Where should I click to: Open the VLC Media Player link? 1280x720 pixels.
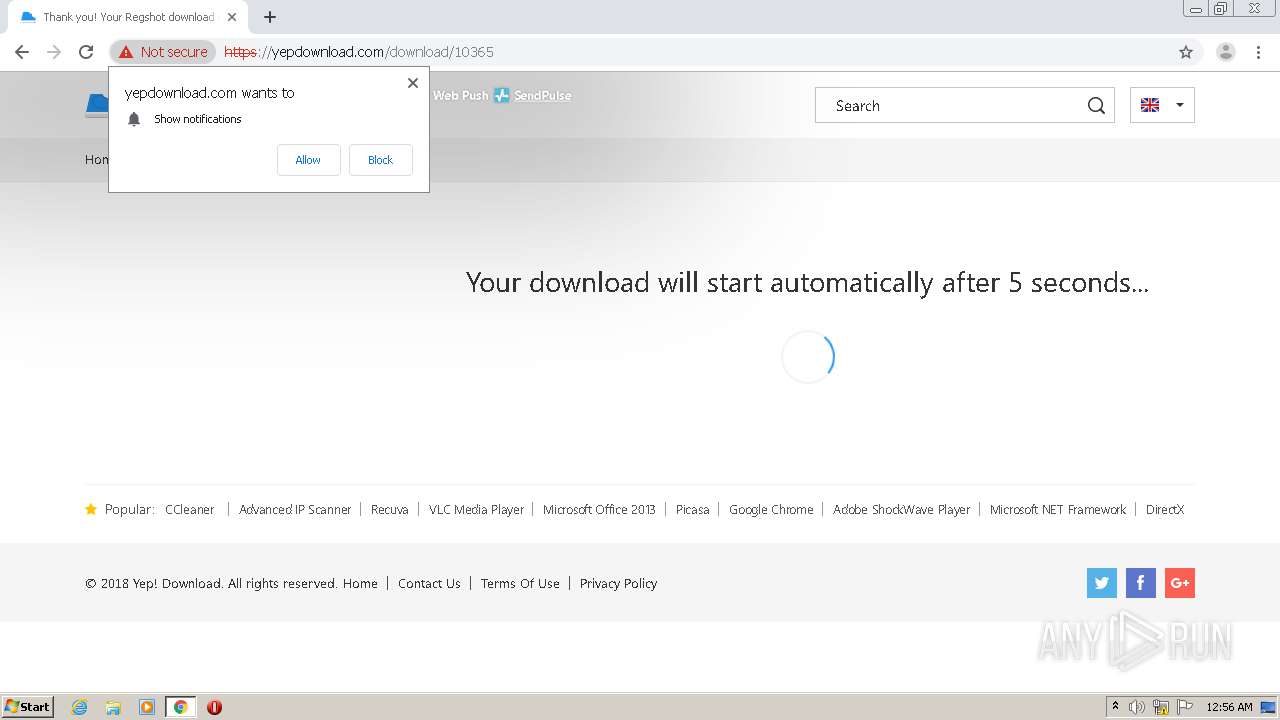(476, 509)
